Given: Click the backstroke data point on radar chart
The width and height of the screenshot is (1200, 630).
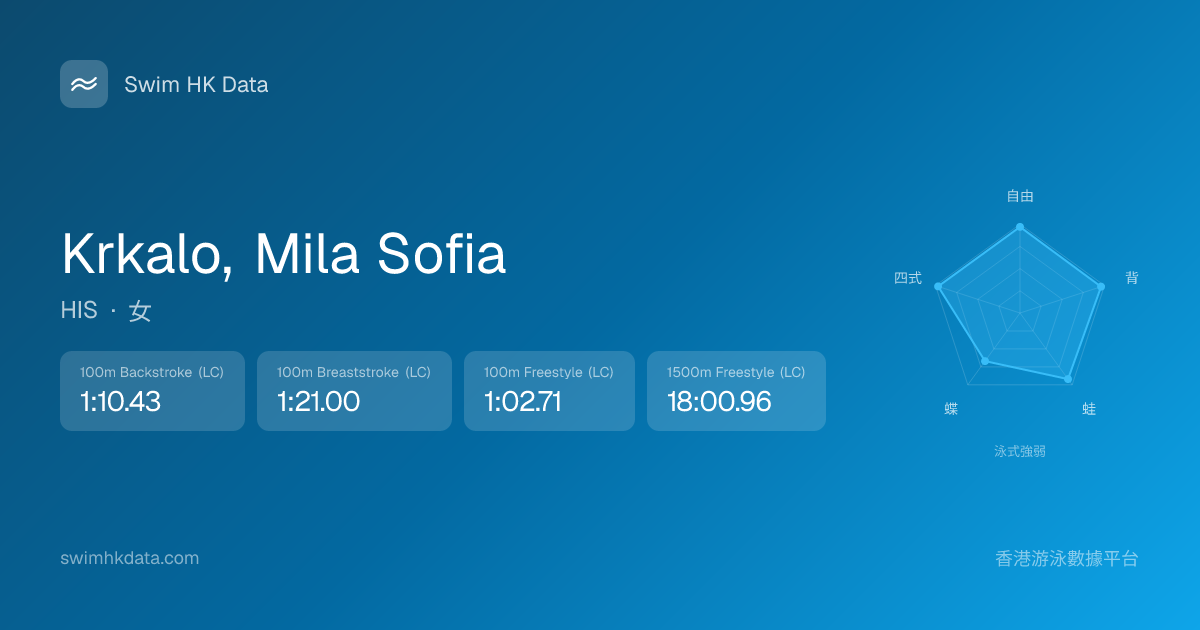Looking at the screenshot, I should pos(1101,287).
